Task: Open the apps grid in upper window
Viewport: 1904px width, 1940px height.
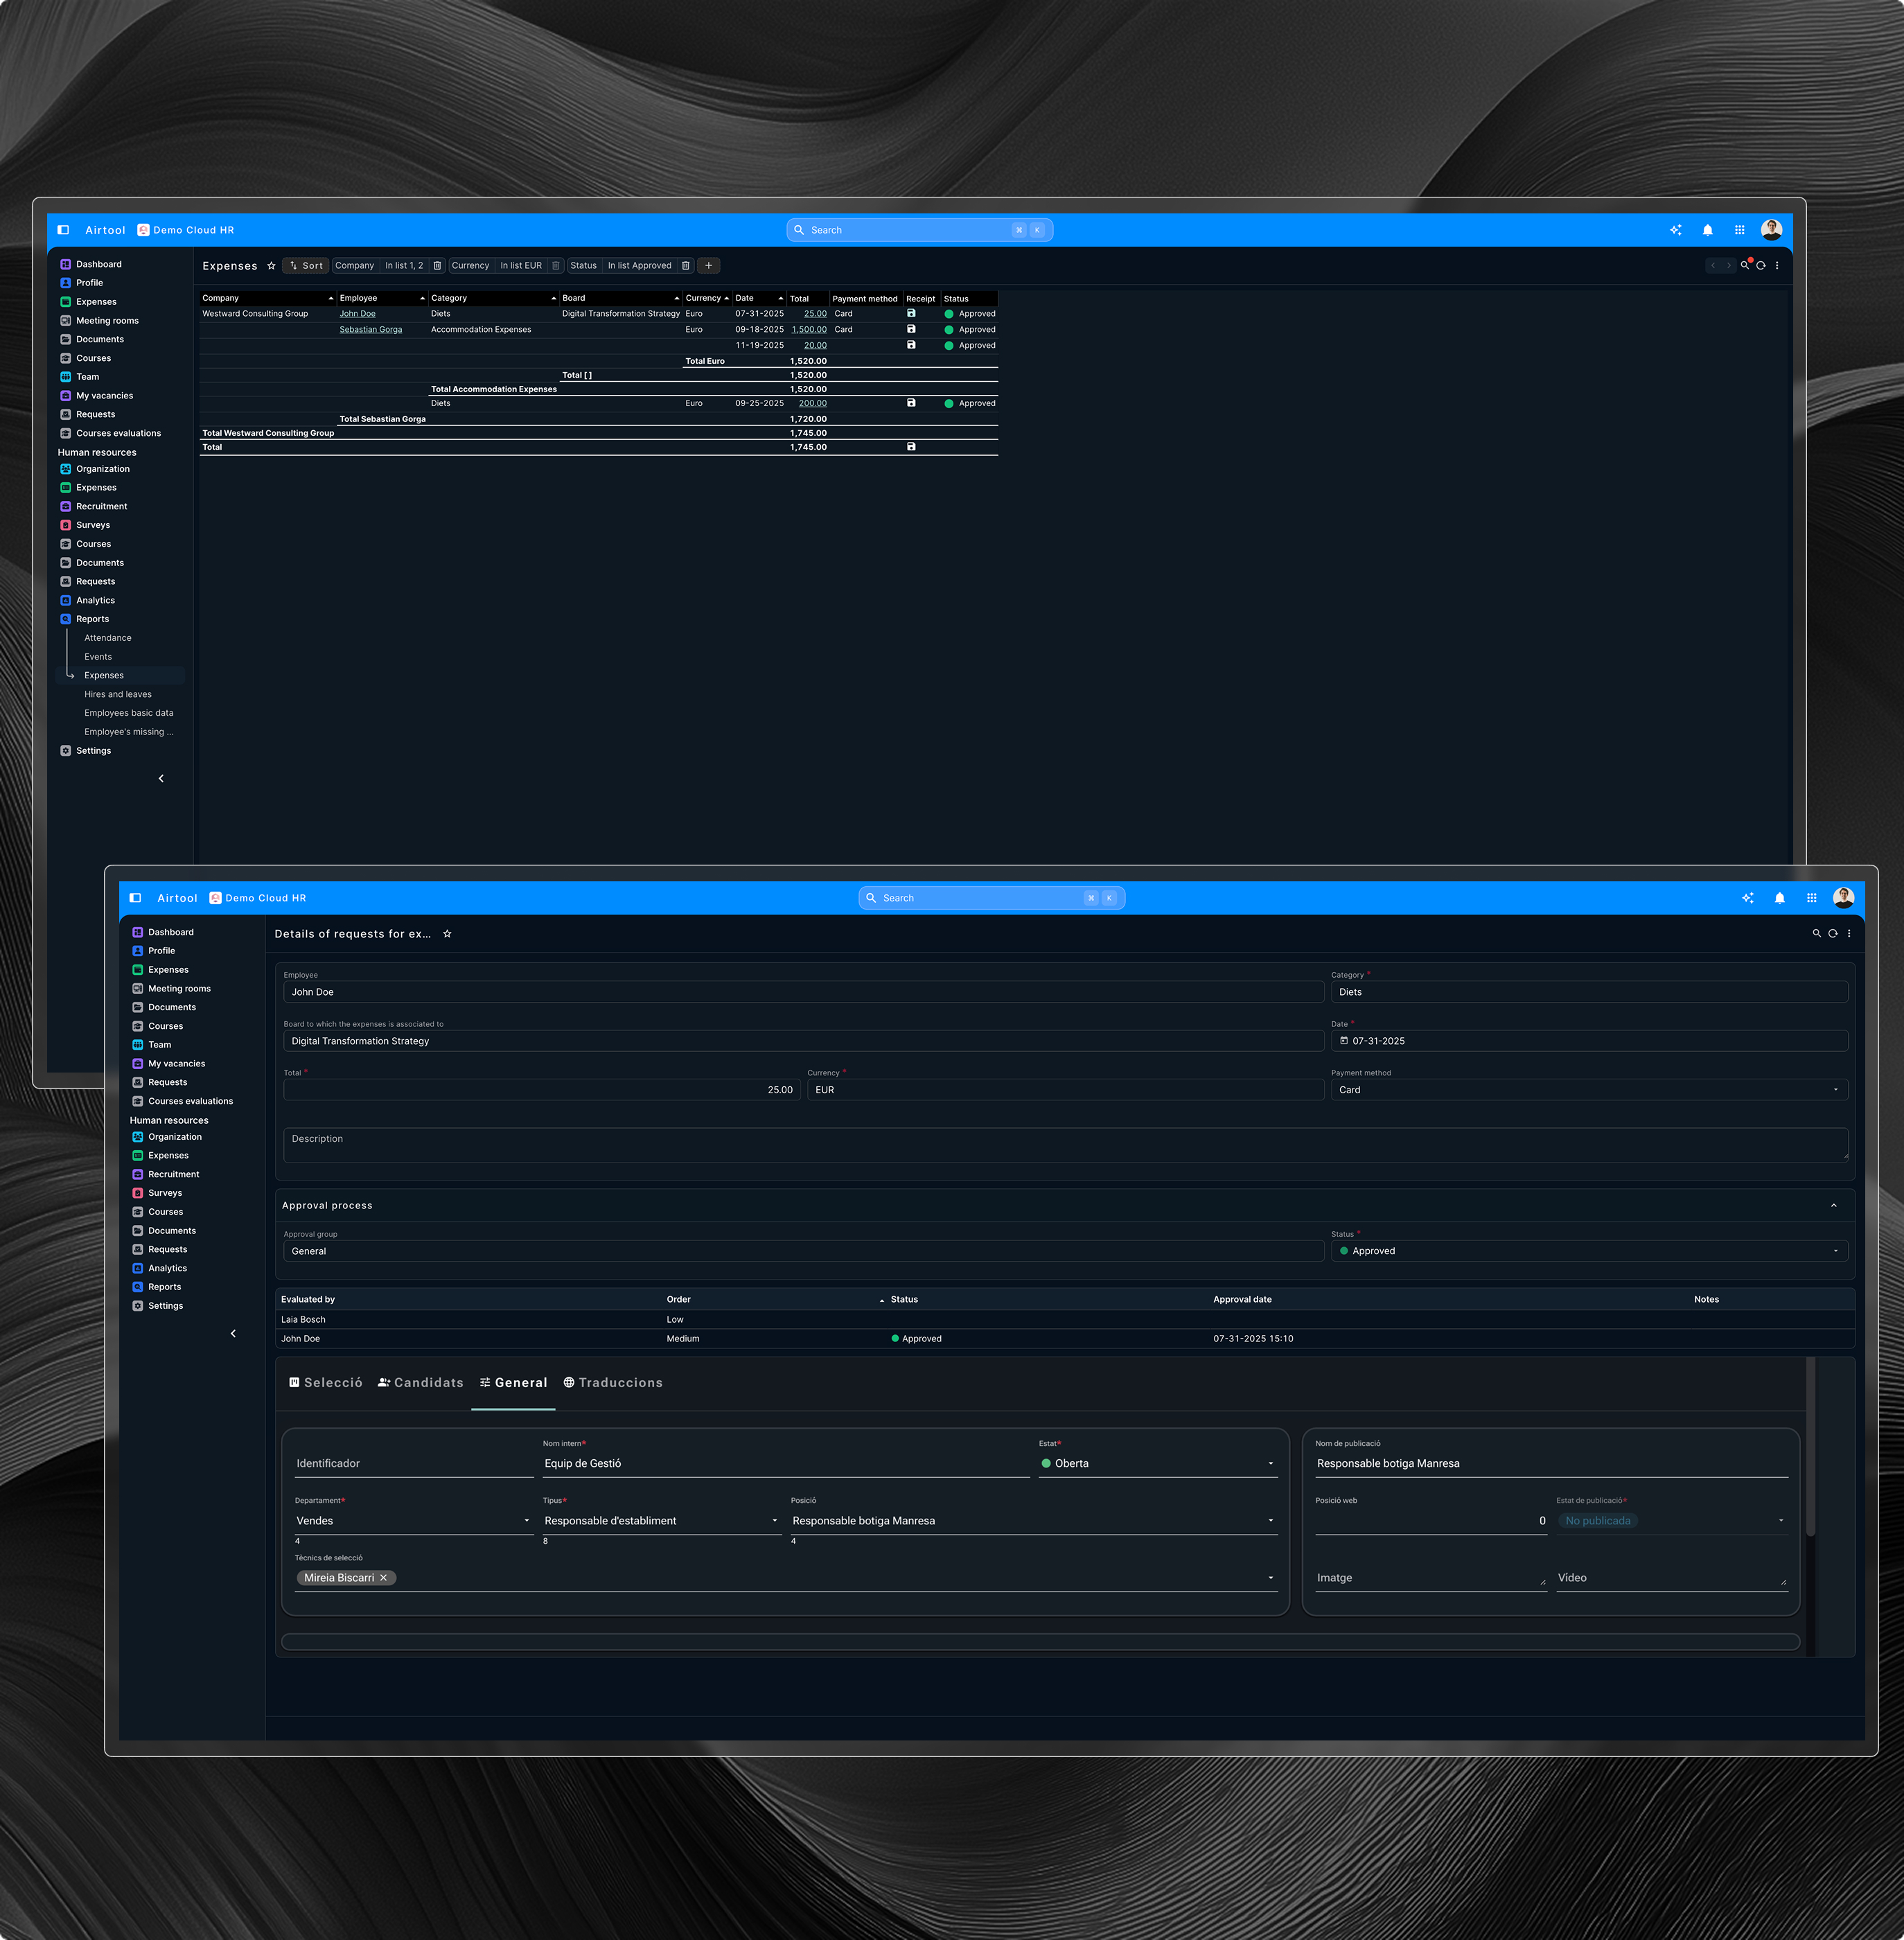Action: pos(1739,230)
